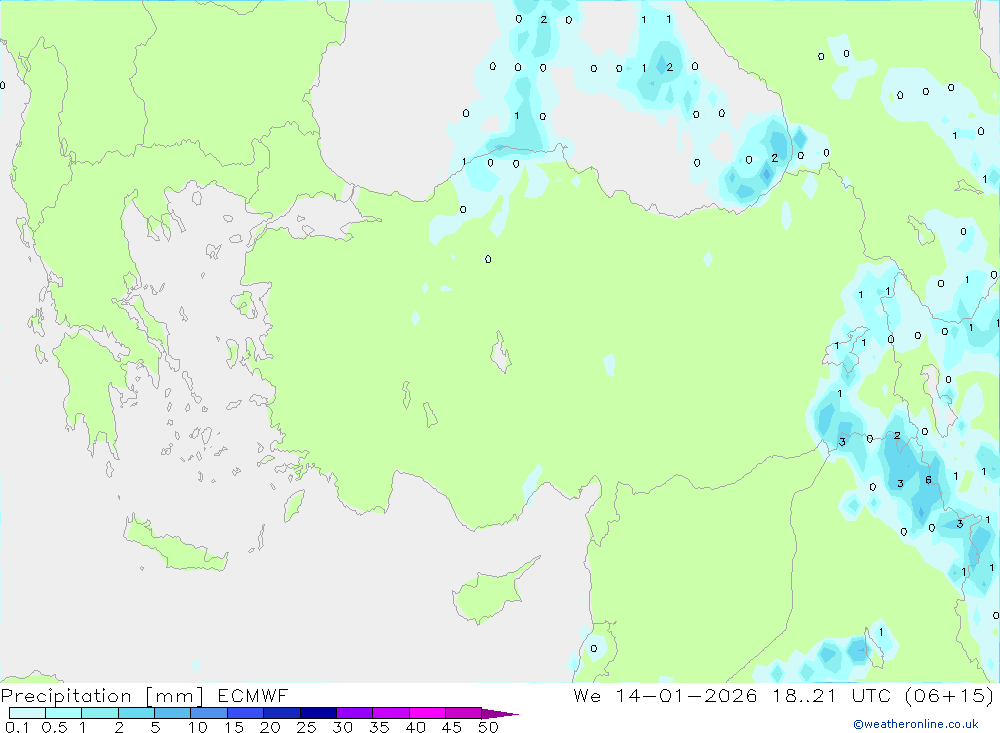Click the precipitation value '6' on the map
The image size is (1000, 733).
pyautogui.click(x=928, y=480)
